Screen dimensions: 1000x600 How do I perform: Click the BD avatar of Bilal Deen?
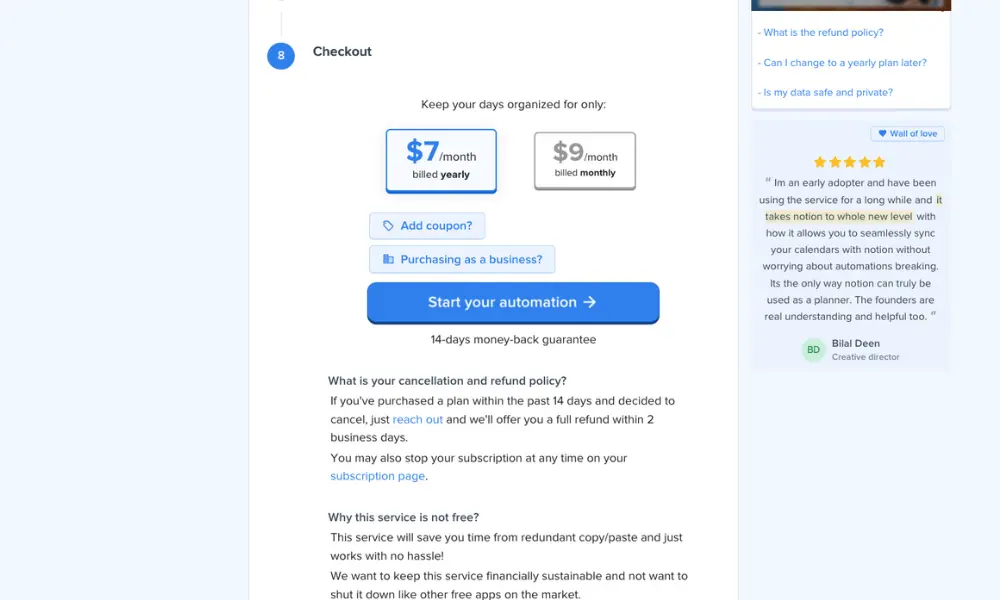coord(813,349)
